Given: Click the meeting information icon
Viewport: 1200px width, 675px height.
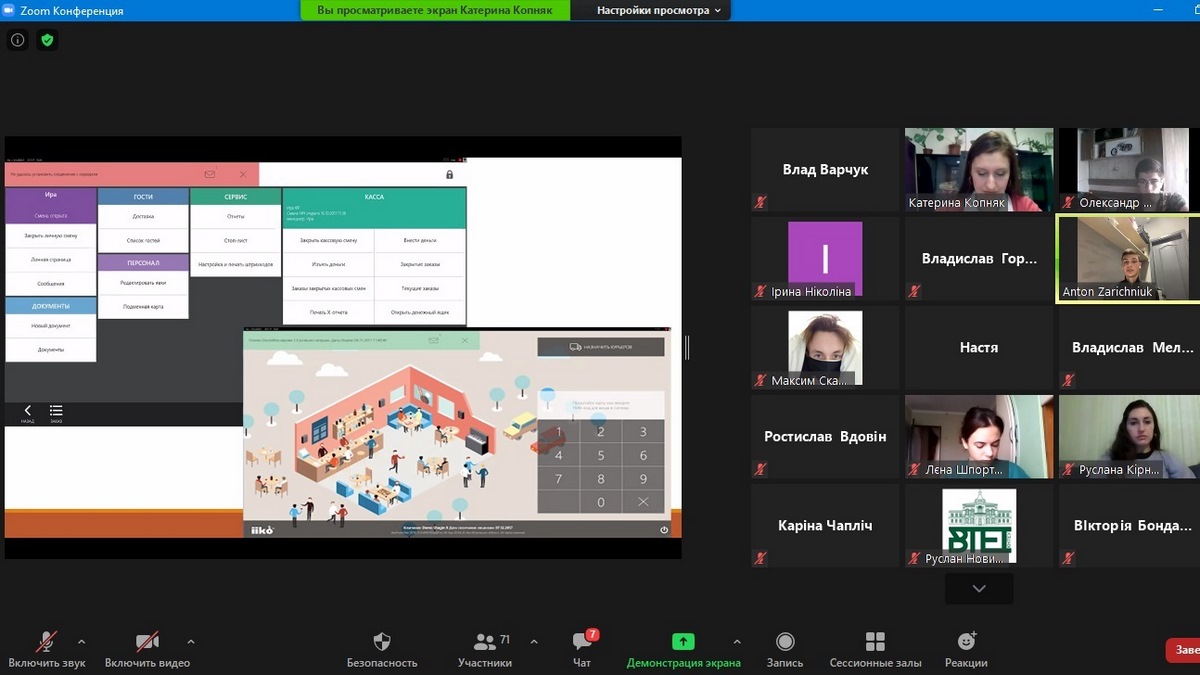Looking at the screenshot, I should pyautogui.click(x=17, y=40).
